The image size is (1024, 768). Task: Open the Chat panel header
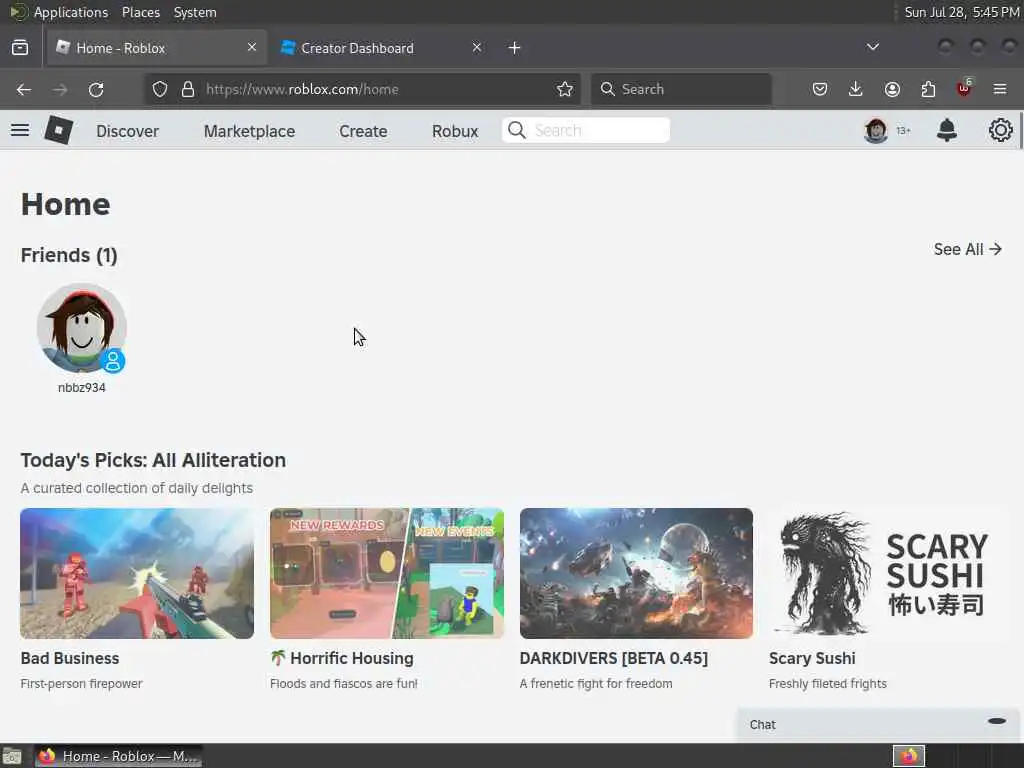(x=878, y=724)
